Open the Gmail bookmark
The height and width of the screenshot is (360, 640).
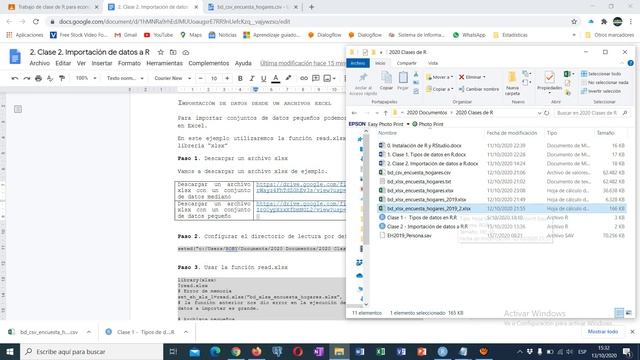point(126,35)
